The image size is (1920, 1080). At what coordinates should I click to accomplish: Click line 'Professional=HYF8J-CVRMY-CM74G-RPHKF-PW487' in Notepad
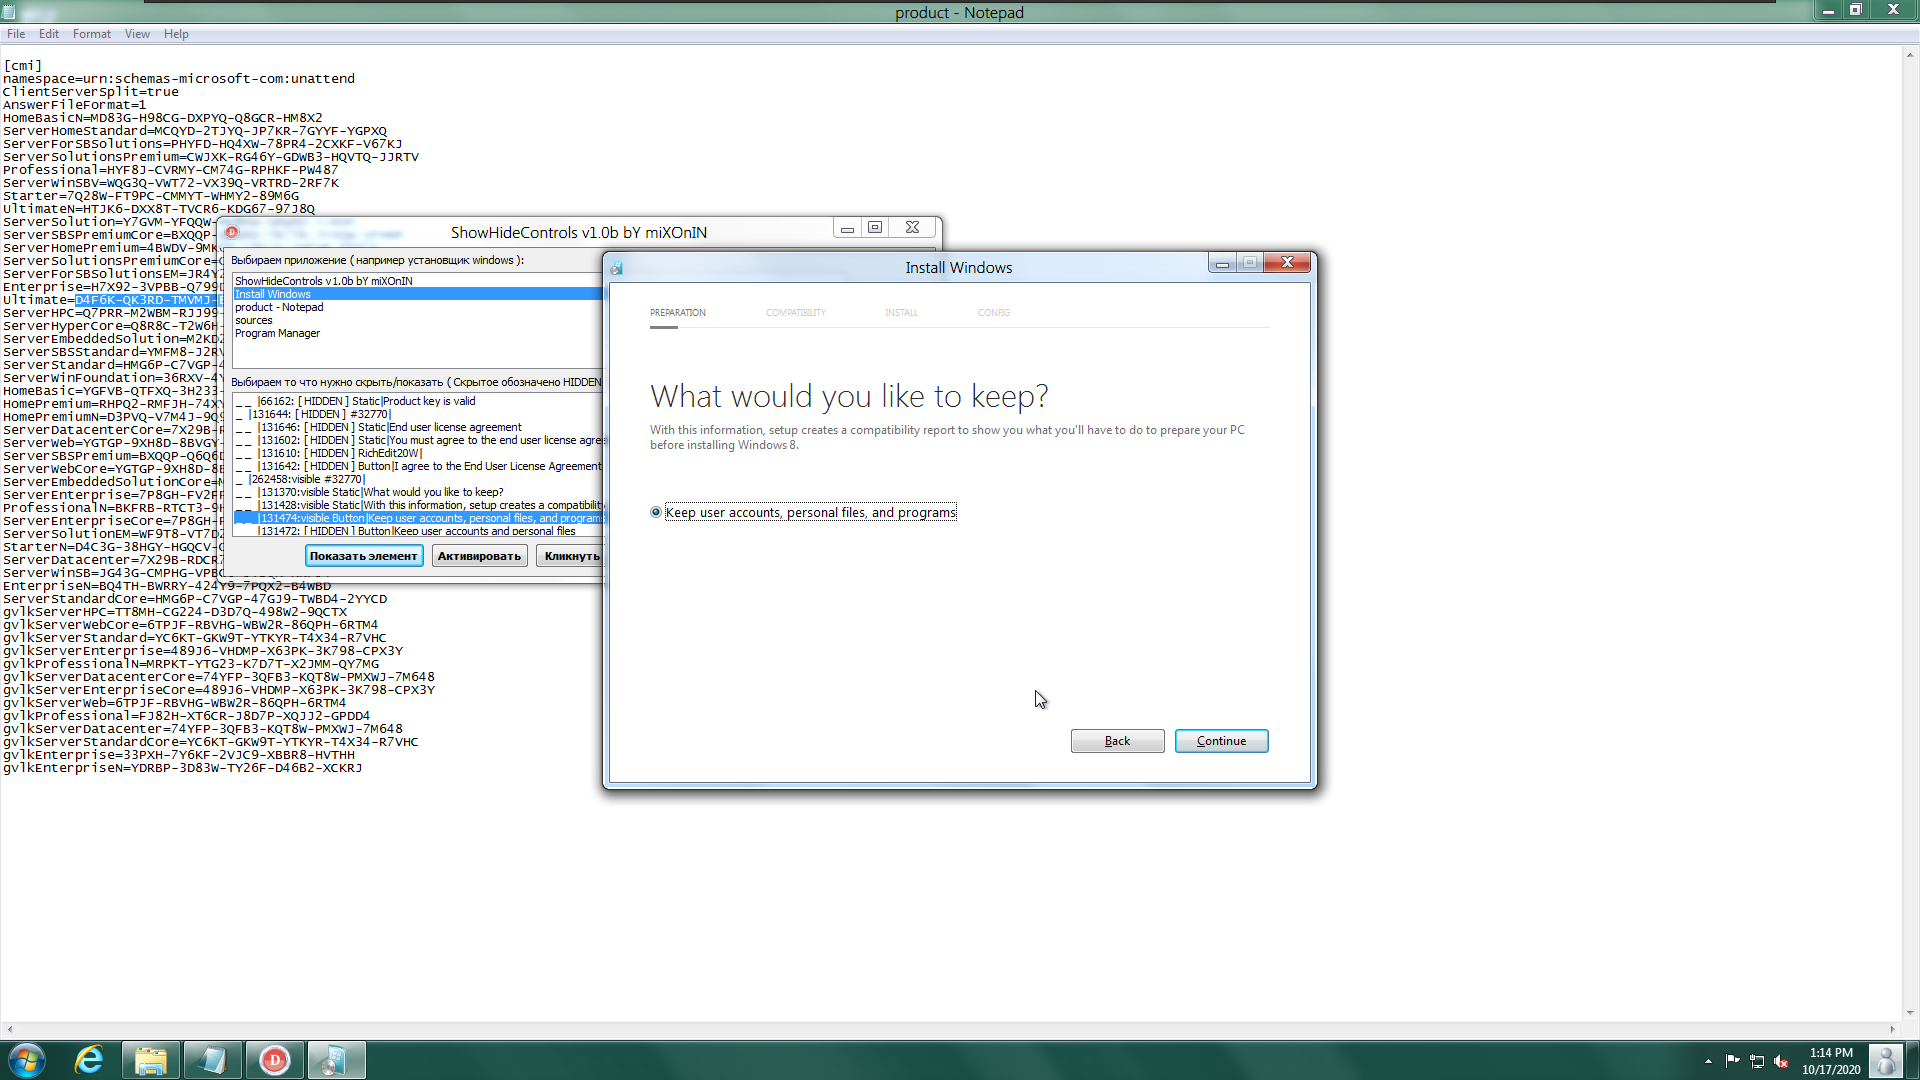170,170
